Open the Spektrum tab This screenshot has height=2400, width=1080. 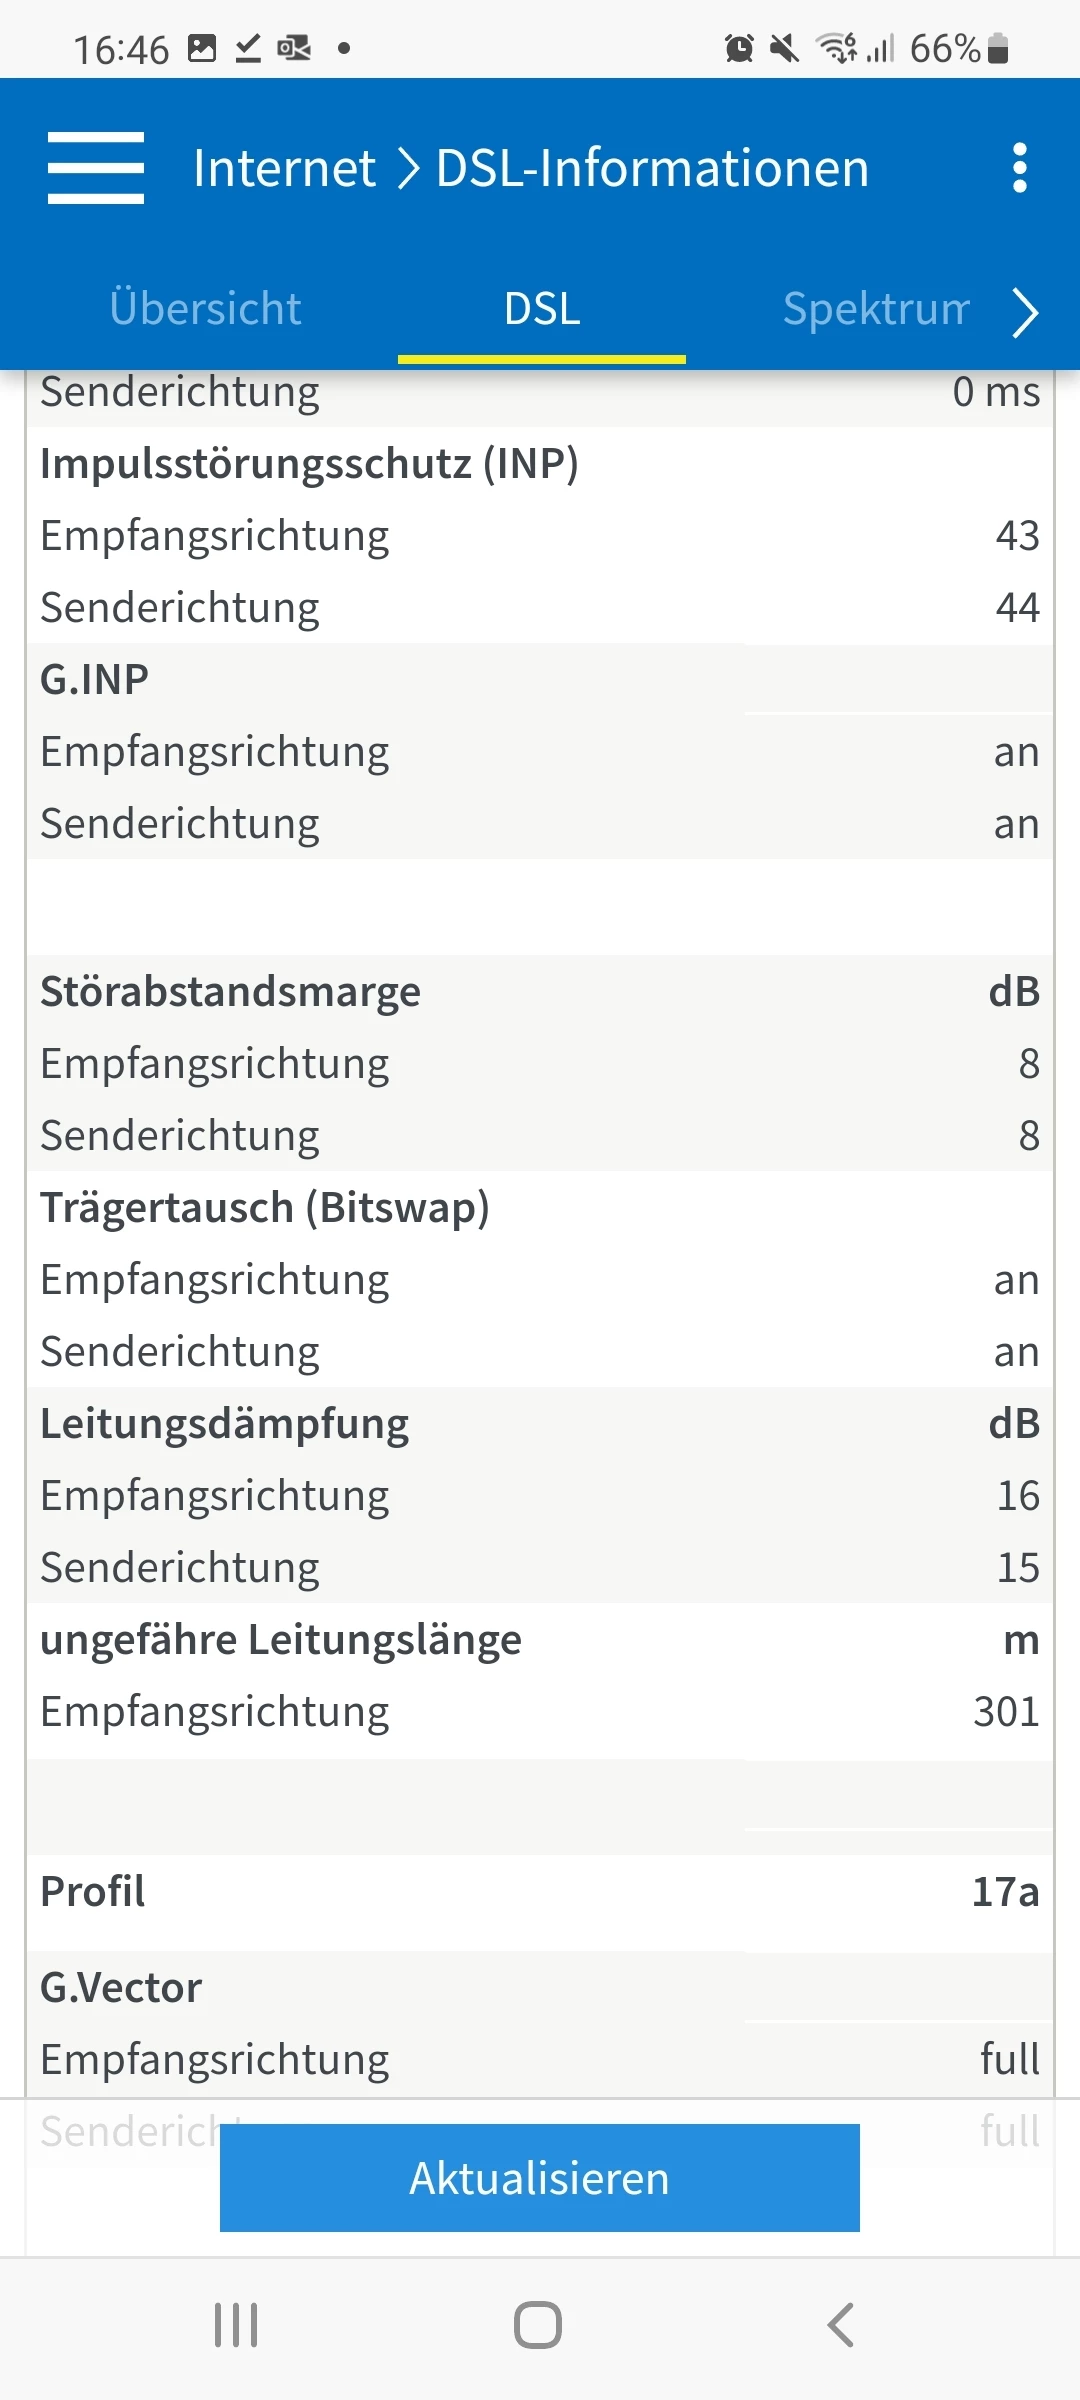click(x=876, y=309)
